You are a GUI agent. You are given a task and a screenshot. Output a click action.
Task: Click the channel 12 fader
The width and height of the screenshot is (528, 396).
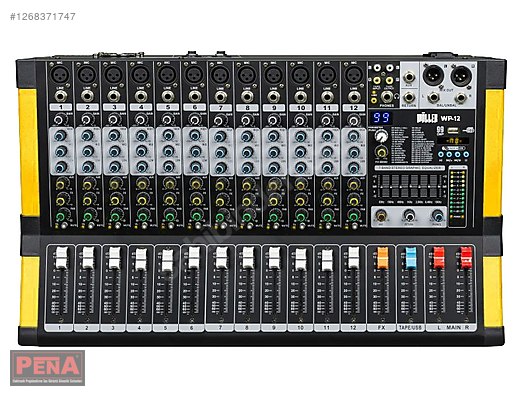point(354,258)
